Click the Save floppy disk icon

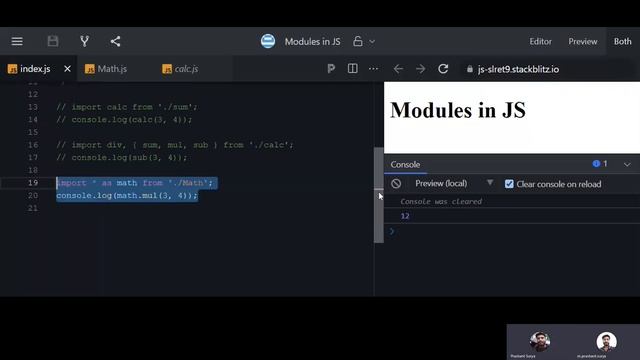click(x=53, y=41)
